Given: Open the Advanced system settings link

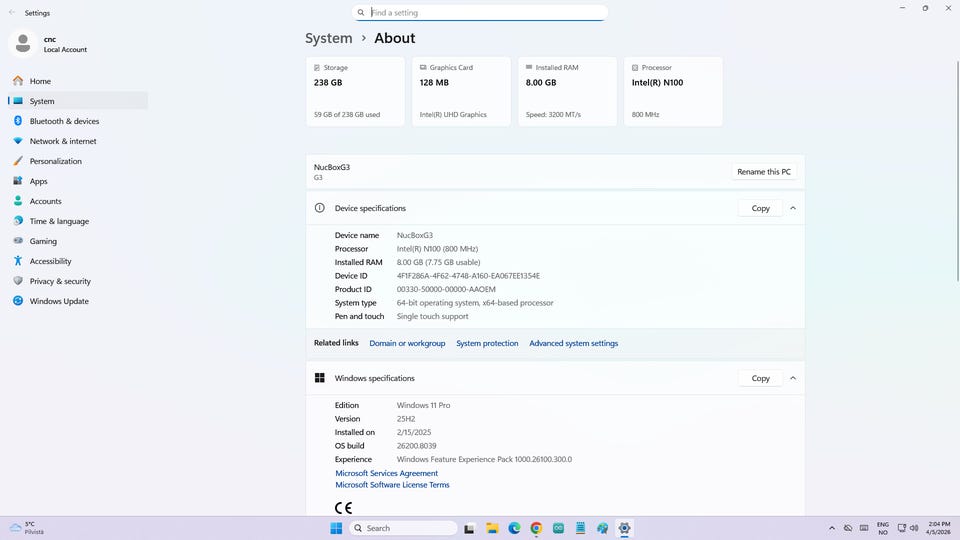Looking at the screenshot, I should click(x=573, y=343).
